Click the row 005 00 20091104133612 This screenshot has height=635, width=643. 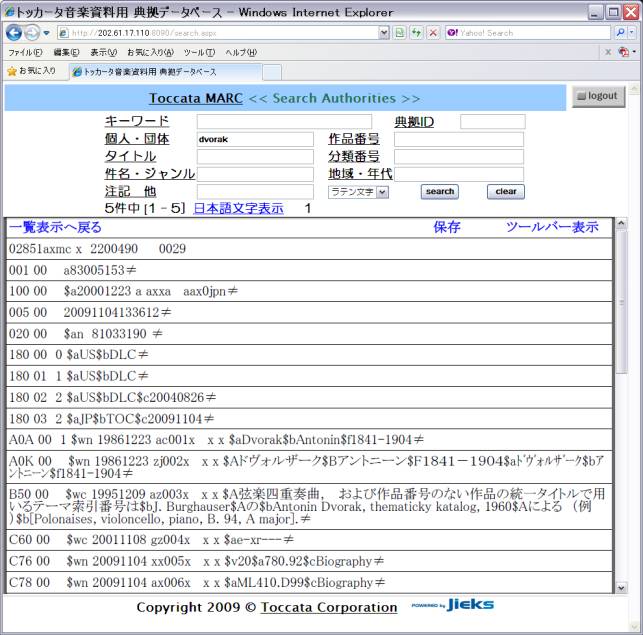click(x=309, y=313)
